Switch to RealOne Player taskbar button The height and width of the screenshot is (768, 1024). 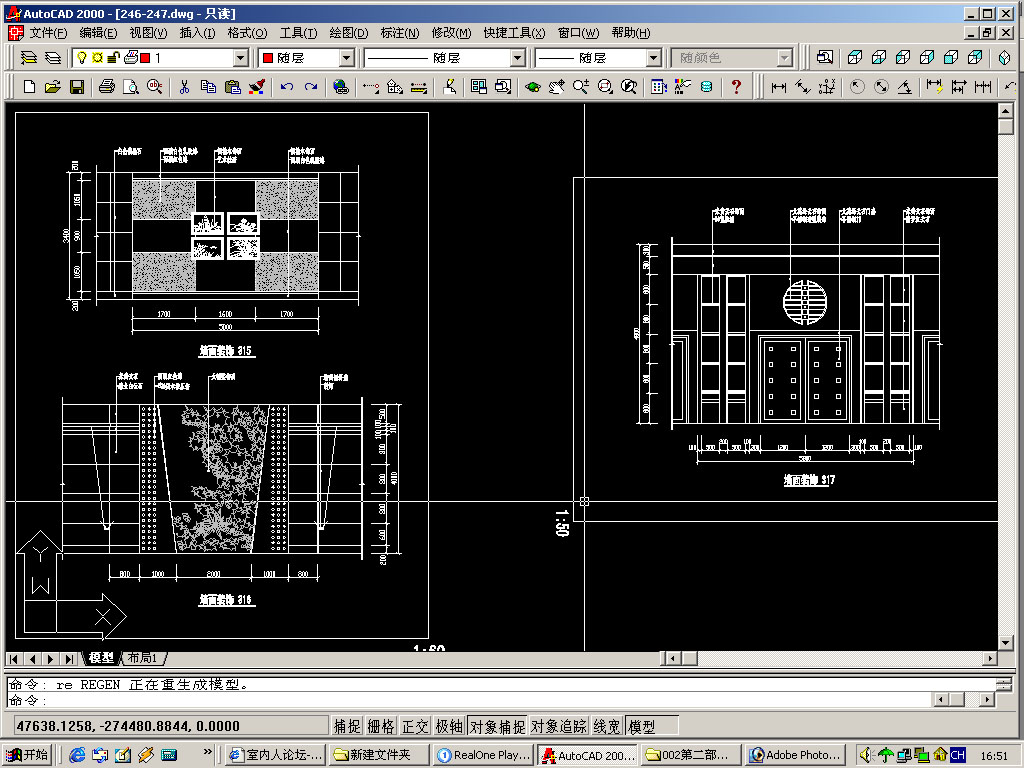[x=483, y=755]
